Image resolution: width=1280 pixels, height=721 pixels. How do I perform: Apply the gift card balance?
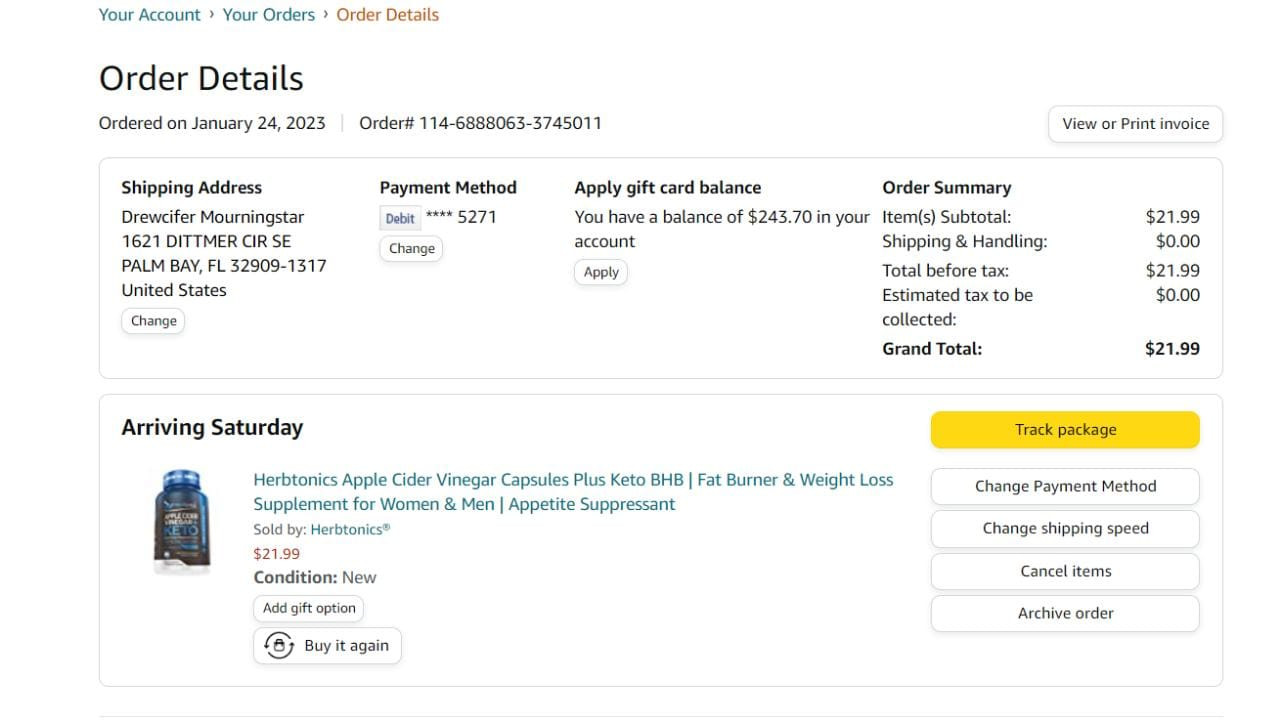(x=601, y=272)
